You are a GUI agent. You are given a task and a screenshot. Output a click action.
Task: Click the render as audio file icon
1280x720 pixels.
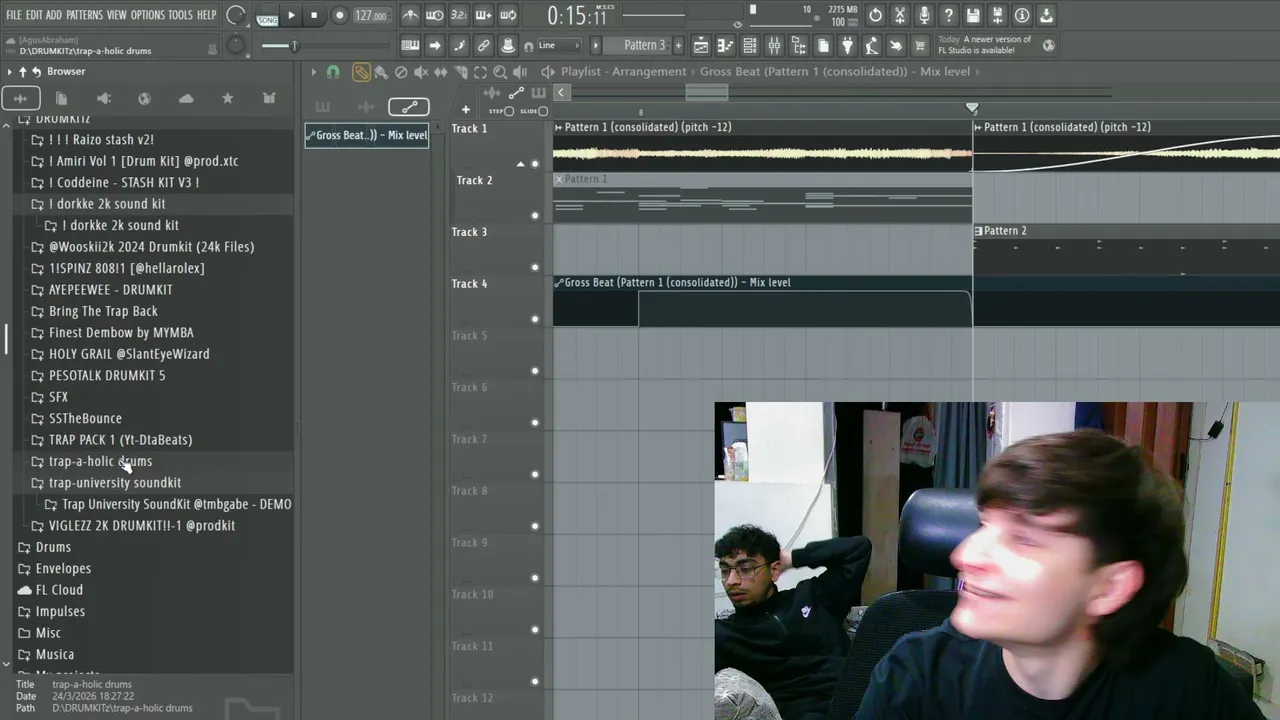tap(997, 15)
